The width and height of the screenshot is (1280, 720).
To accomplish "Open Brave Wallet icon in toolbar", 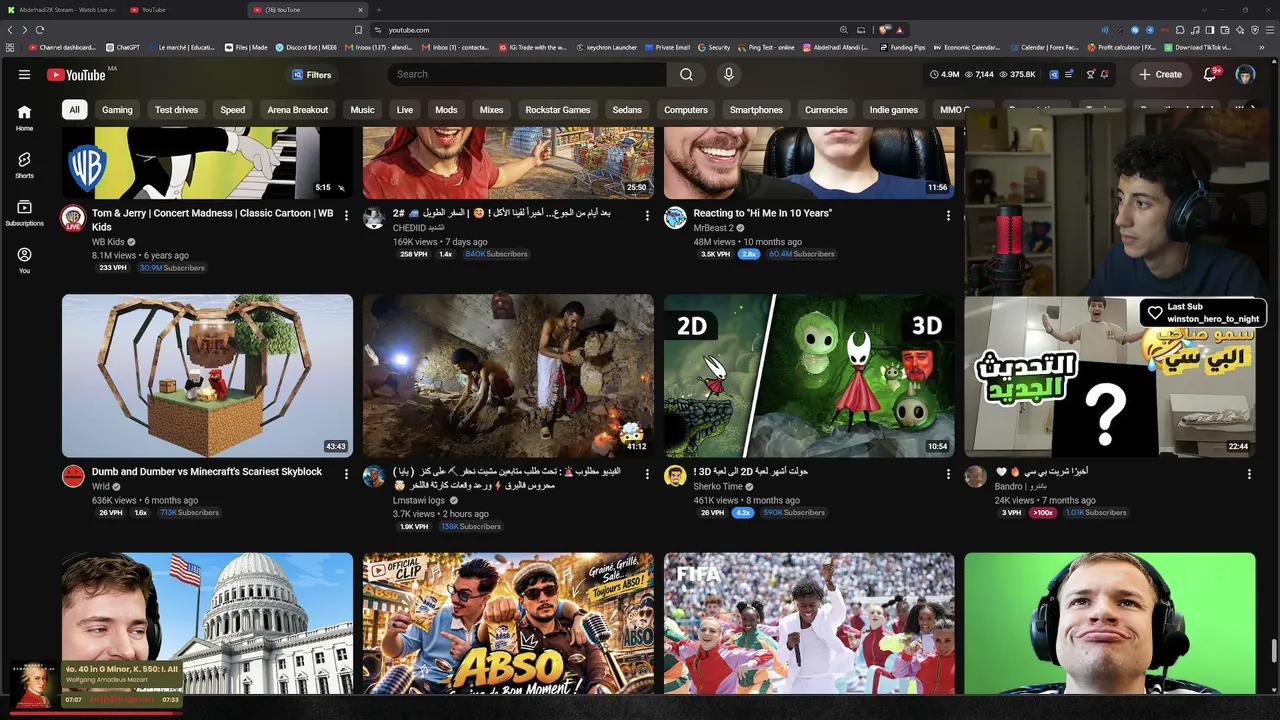I will 1225,30.
